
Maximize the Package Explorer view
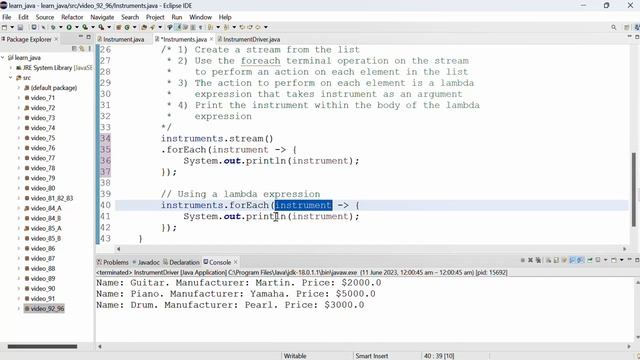point(89,37)
